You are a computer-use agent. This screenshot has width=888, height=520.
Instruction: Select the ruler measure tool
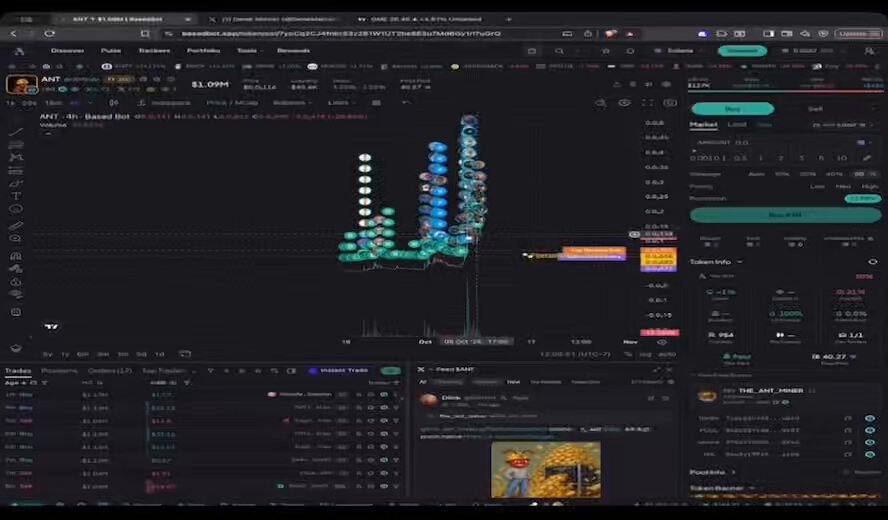[16, 225]
